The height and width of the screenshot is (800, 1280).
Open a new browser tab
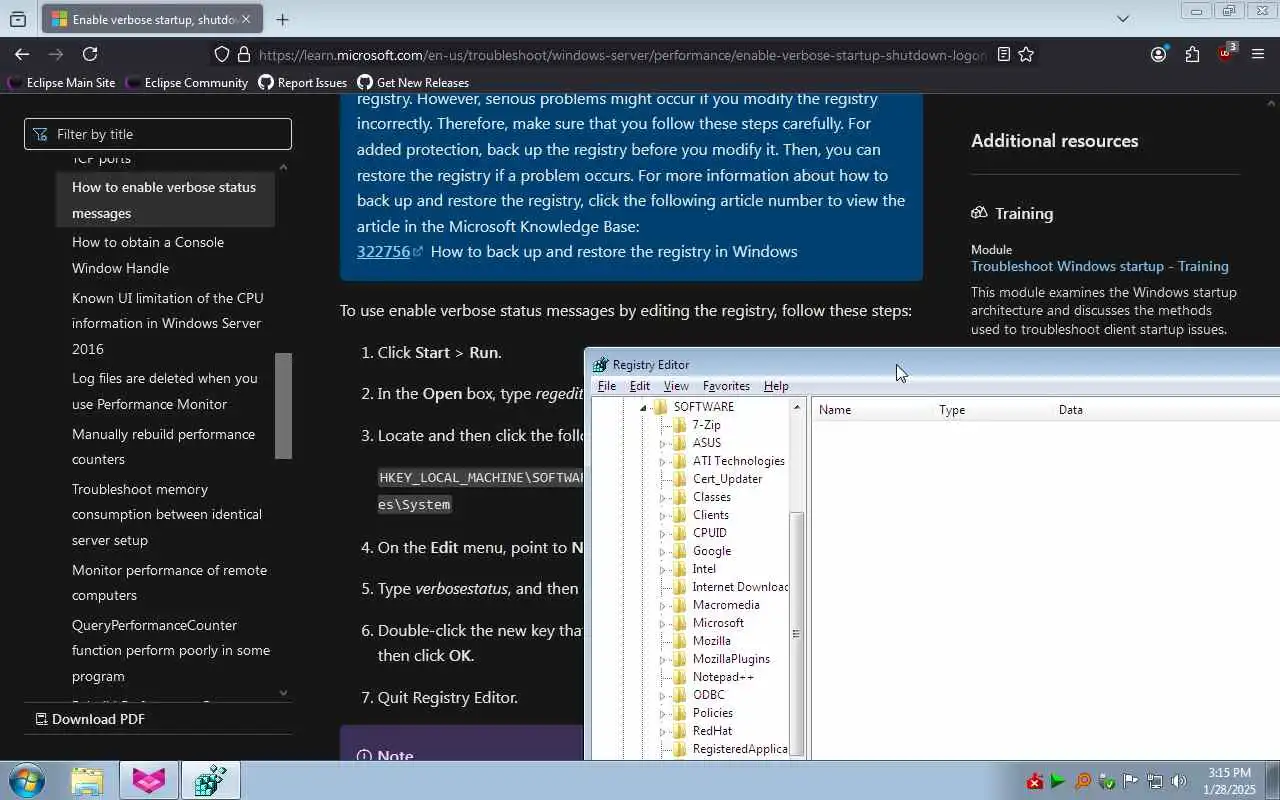click(283, 19)
